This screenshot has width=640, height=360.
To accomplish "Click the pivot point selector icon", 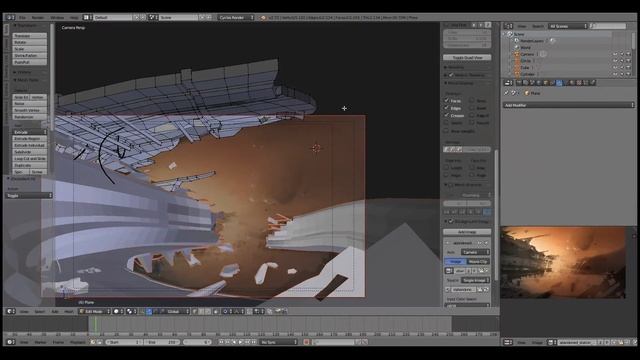I will click(131, 311).
